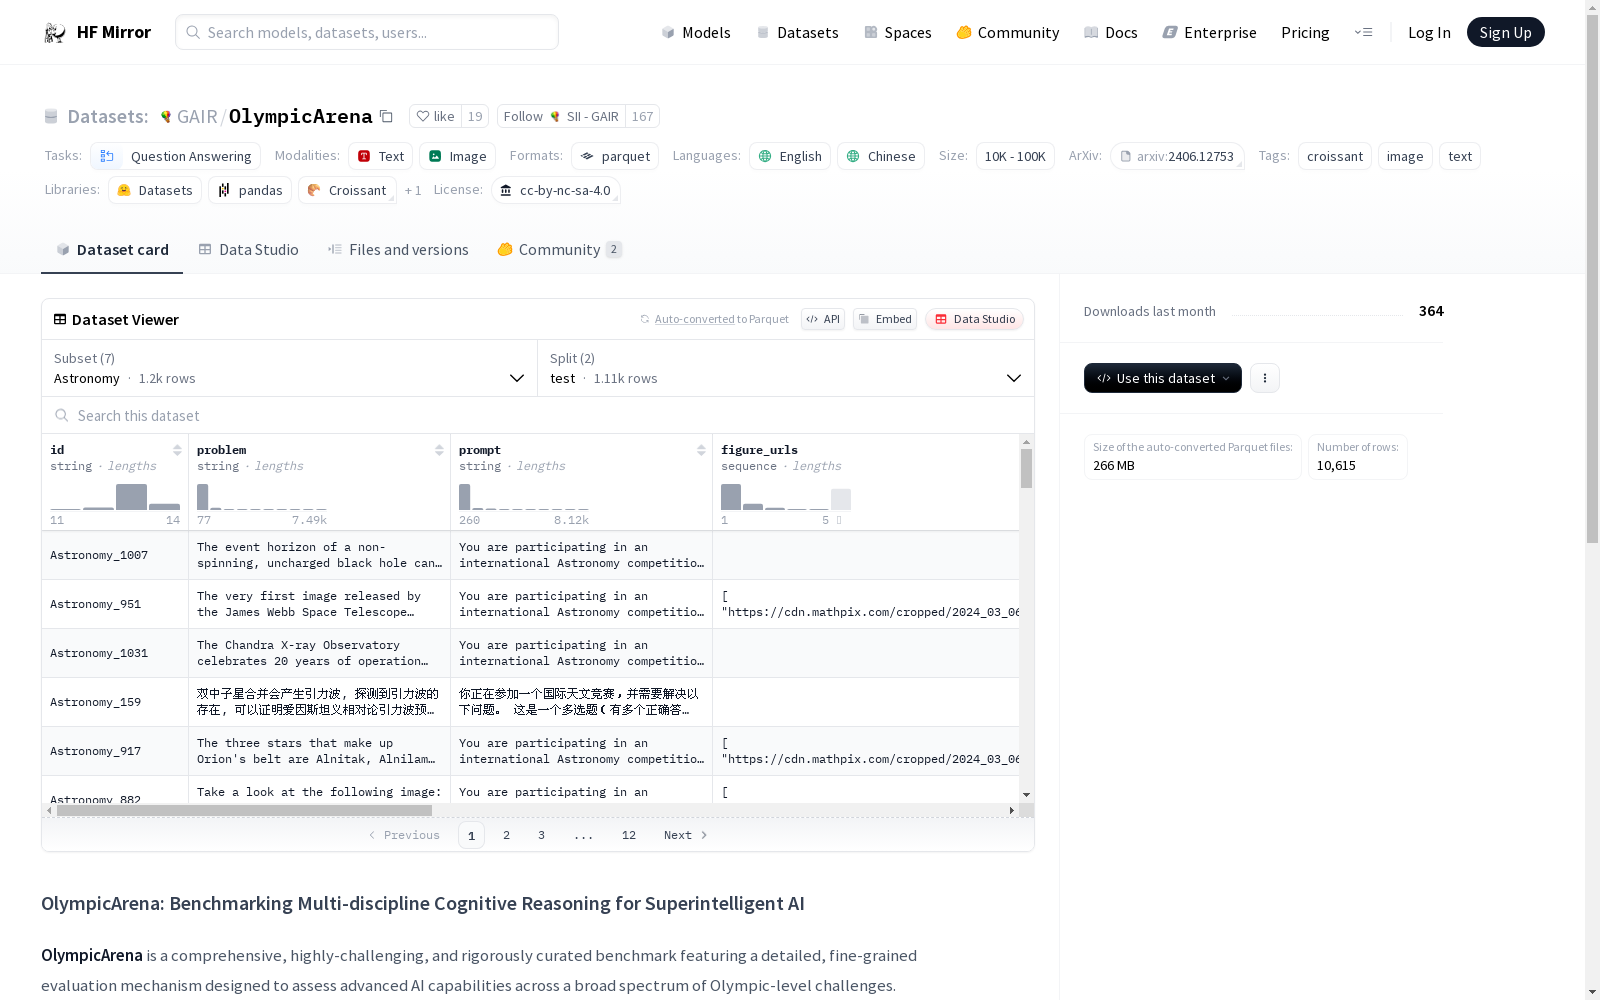Switch to the Dataset card tab
Viewport: 1600px width, 1000px height.
(112, 250)
